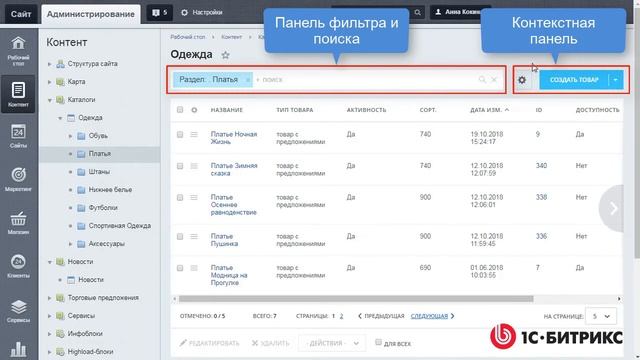The image size is (640, 360).
Task: Collapse the Каталоги tree node
Action: coord(50,100)
